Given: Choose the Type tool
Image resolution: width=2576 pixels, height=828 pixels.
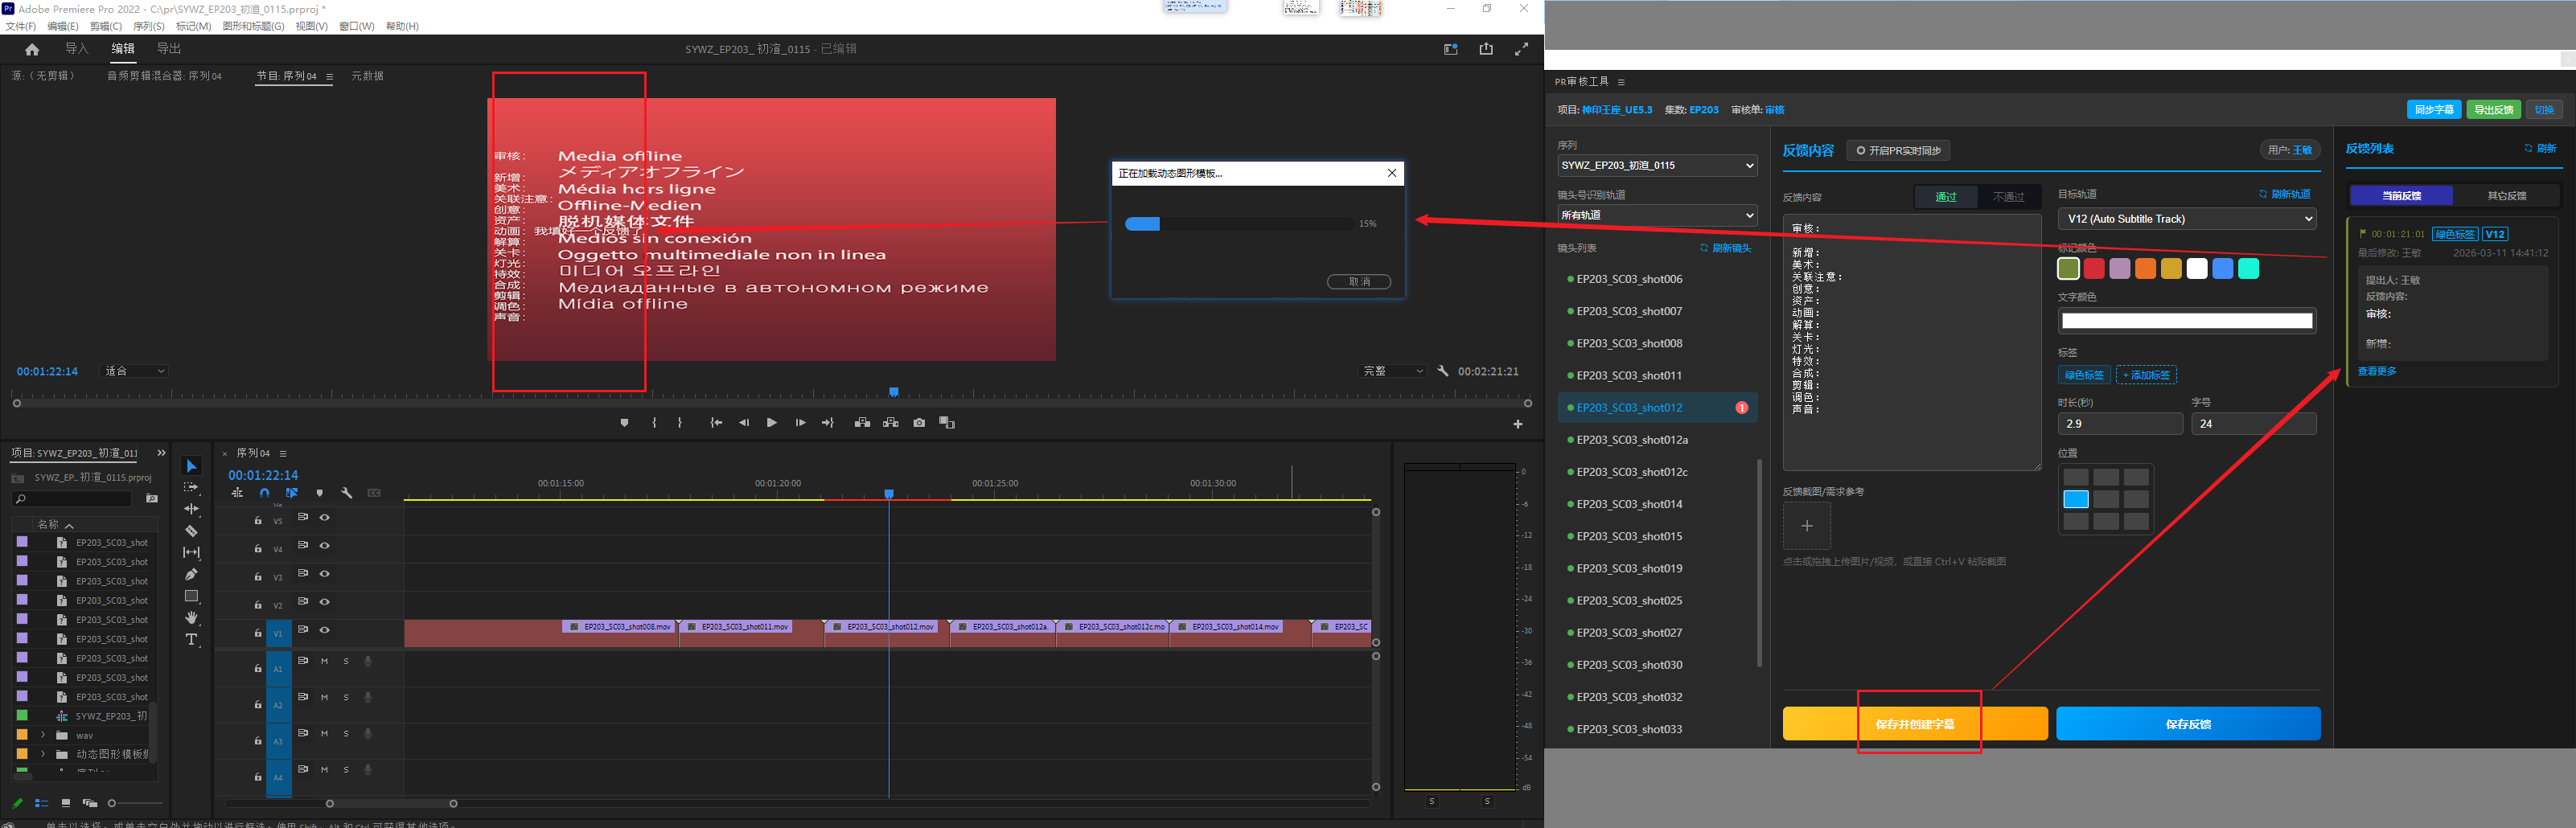Looking at the screenshot, I should pos(191,640).
